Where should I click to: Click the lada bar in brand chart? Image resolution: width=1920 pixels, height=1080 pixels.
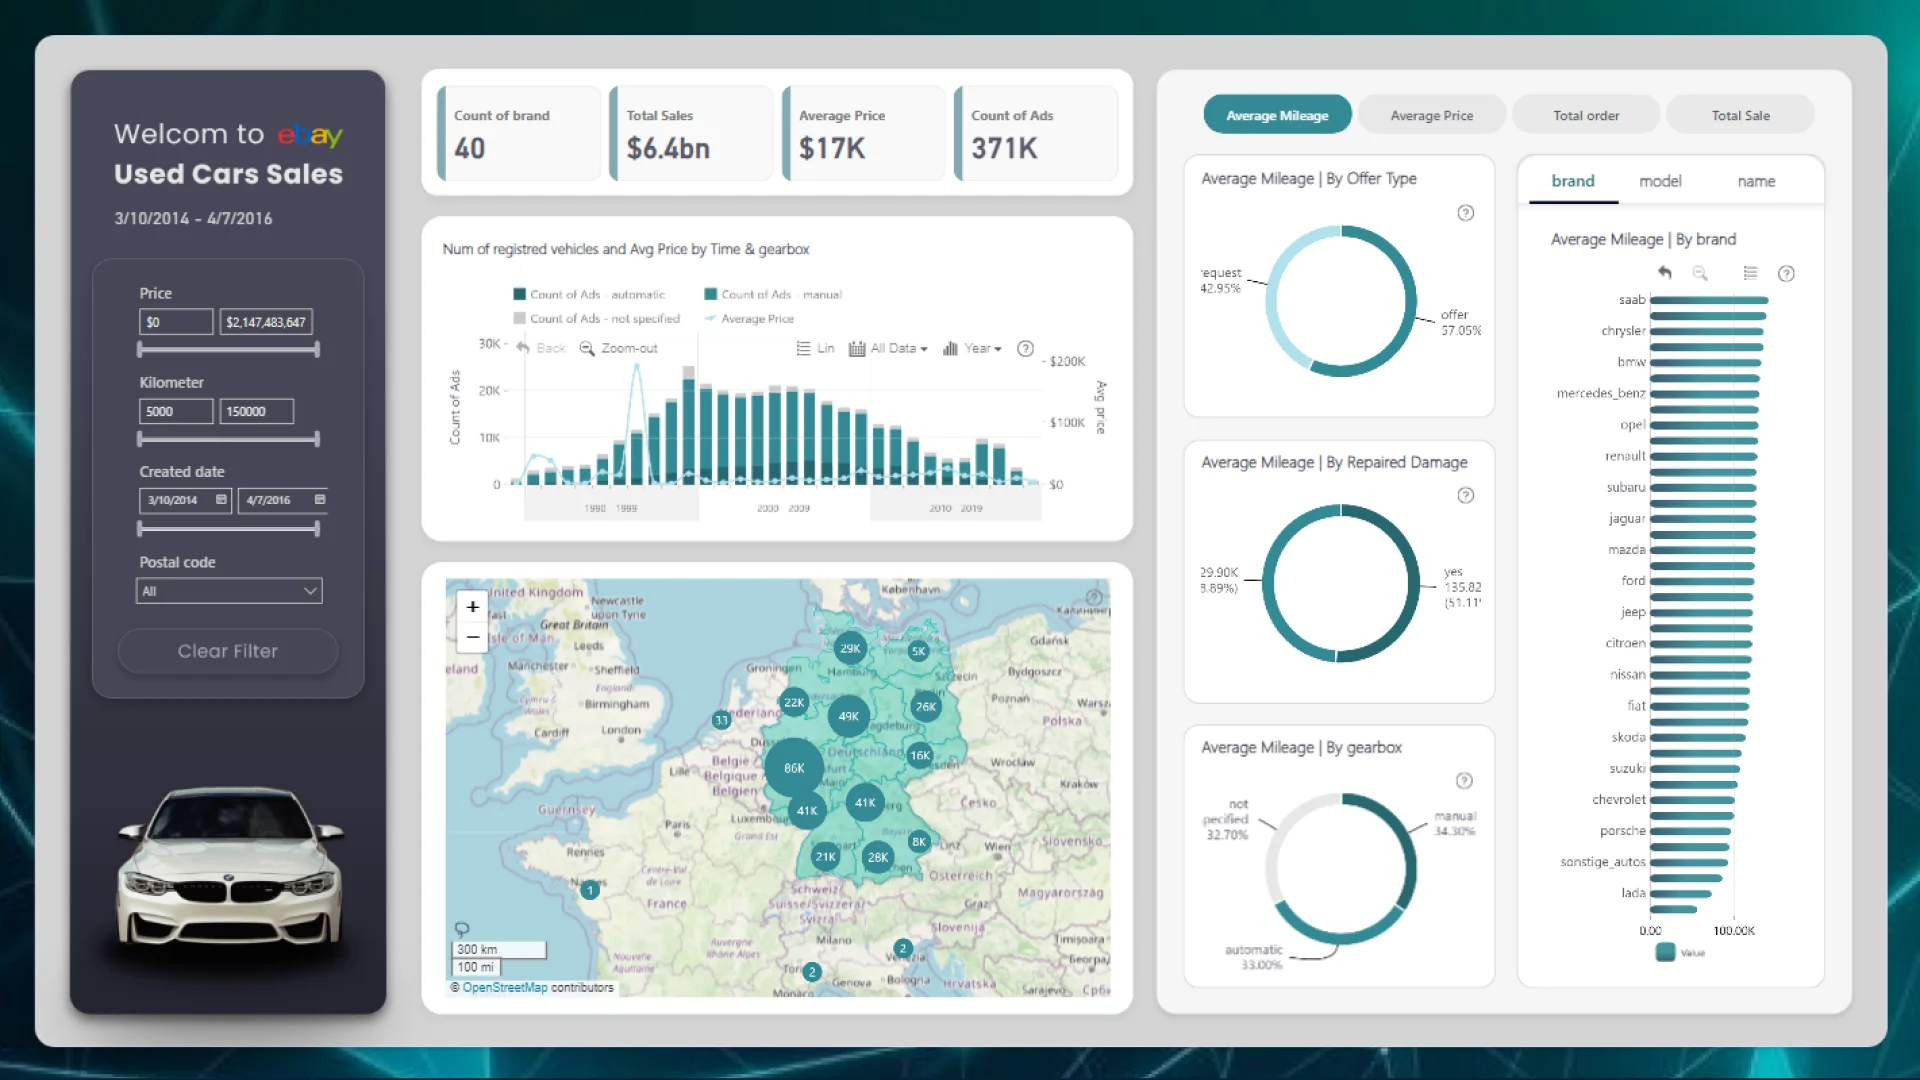tap(1681, 893)
